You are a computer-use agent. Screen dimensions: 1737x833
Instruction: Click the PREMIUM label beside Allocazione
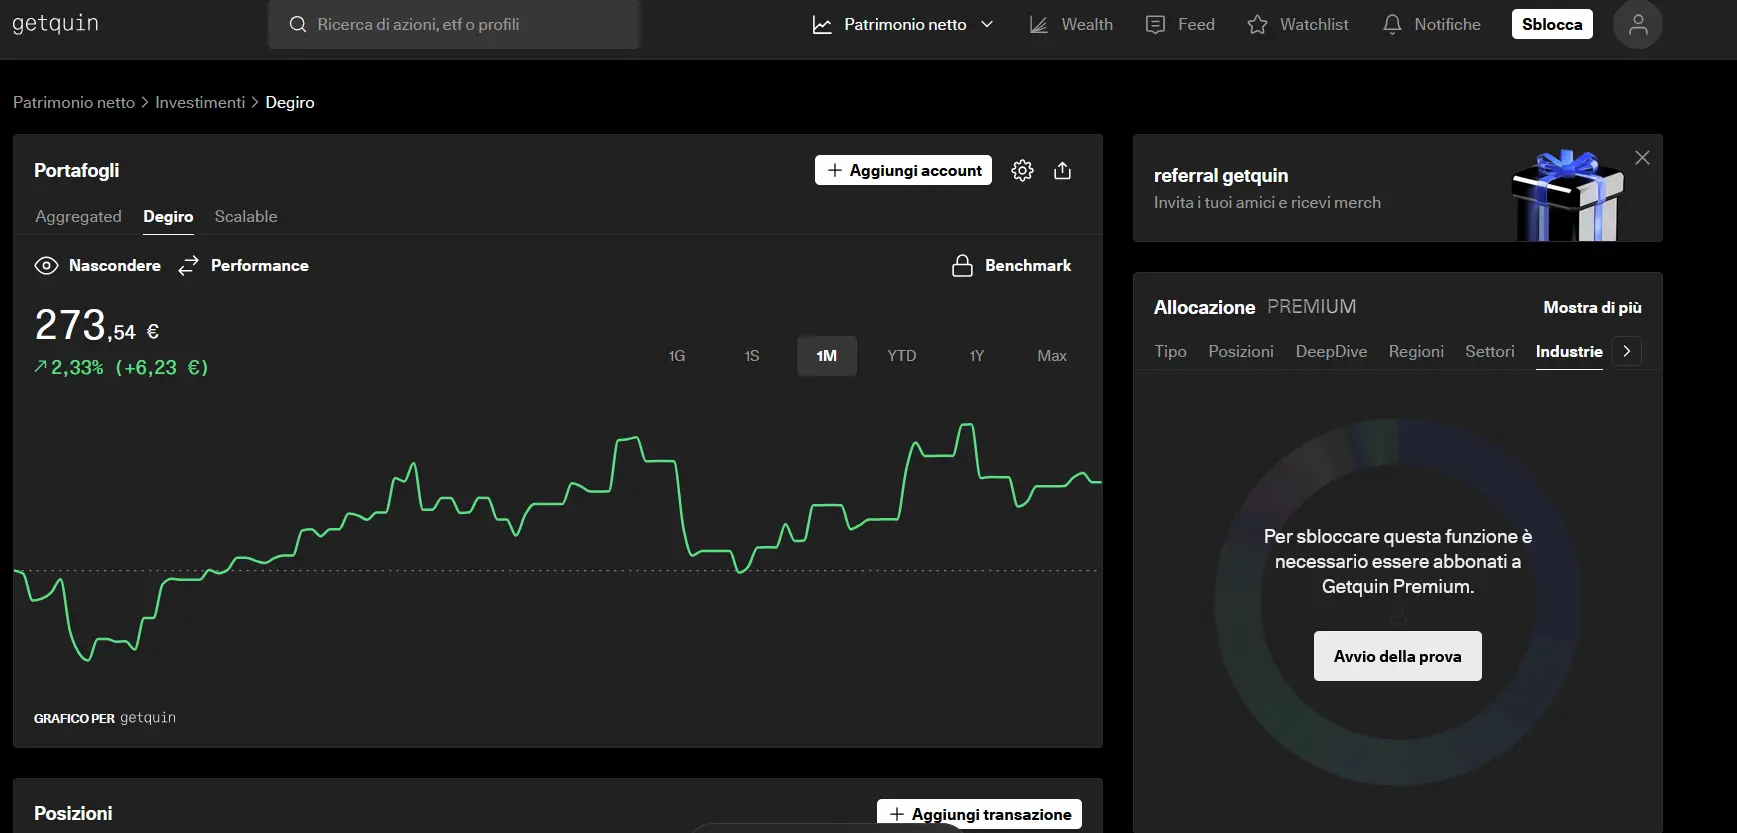pyautogui.click(x=1312, y=307)
